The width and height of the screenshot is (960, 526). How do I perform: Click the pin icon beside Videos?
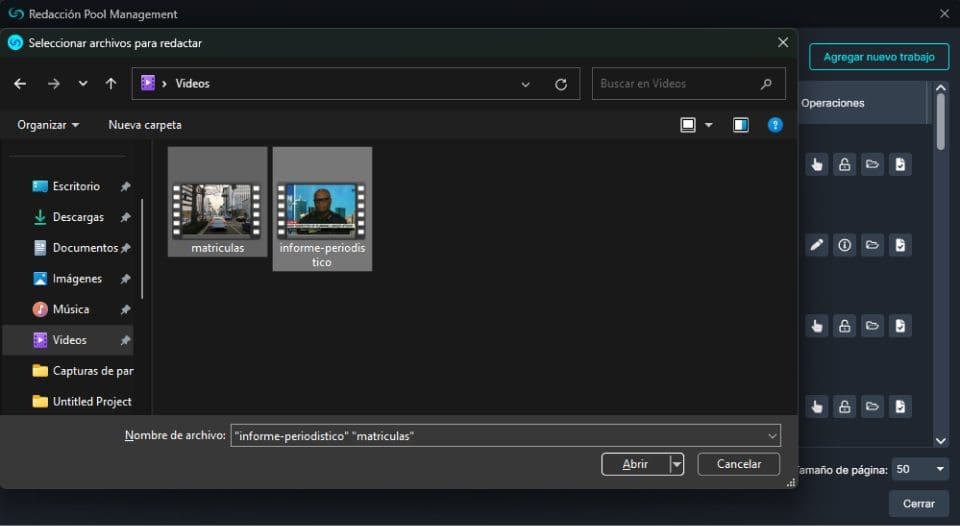(125, 340)
